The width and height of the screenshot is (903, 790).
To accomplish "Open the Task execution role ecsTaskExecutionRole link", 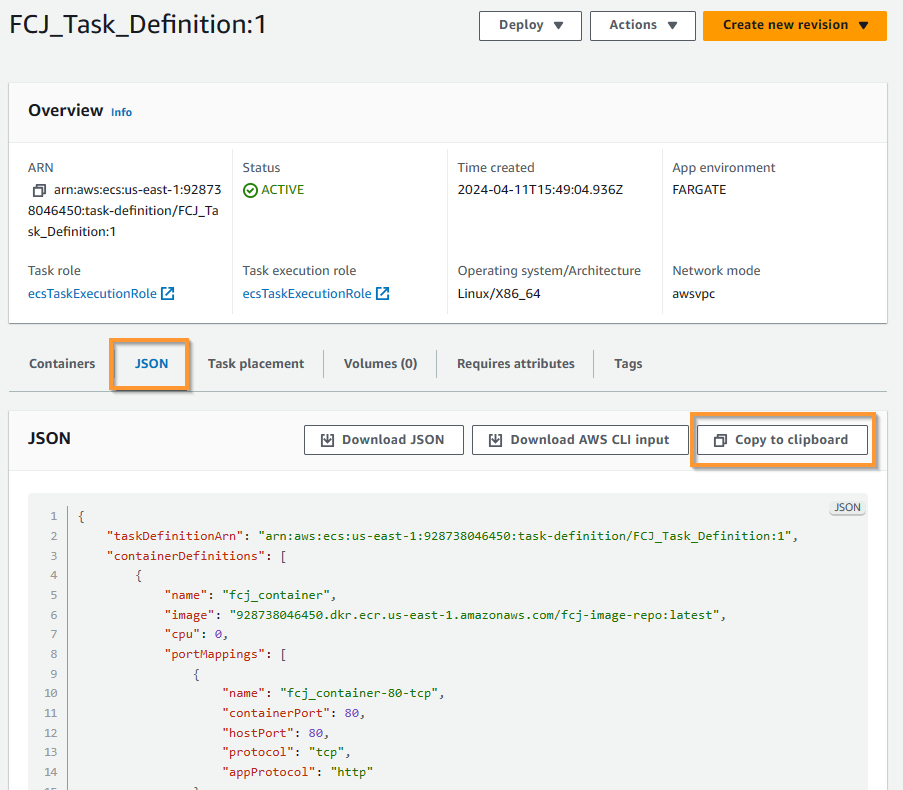I will pyautogui.click(x=307, y=294).
